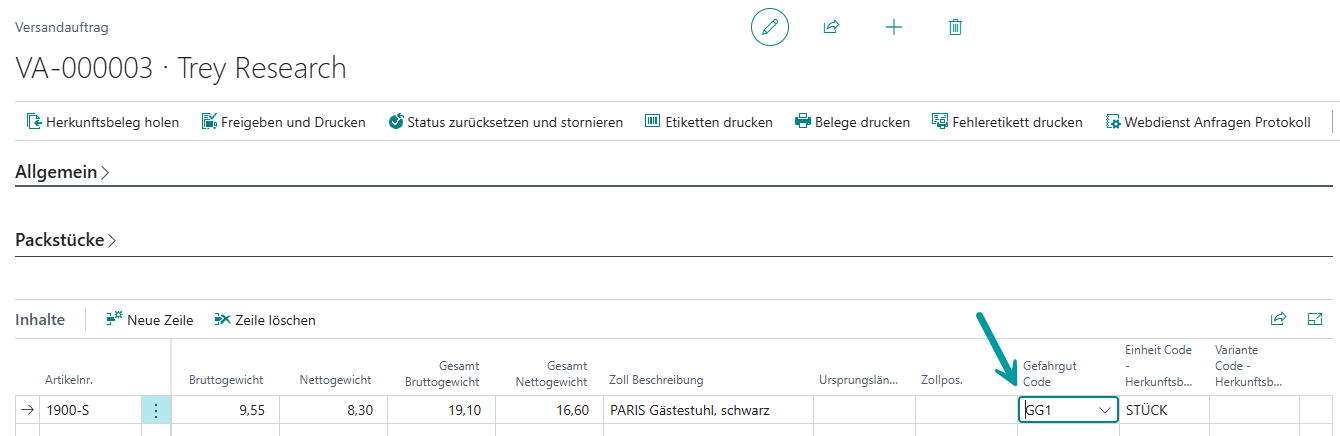Screen dimensions: 1340x436
Task: Maximize the Inhalte section with expand icon
Action: pyautogui.click(x=1315, y=319)
